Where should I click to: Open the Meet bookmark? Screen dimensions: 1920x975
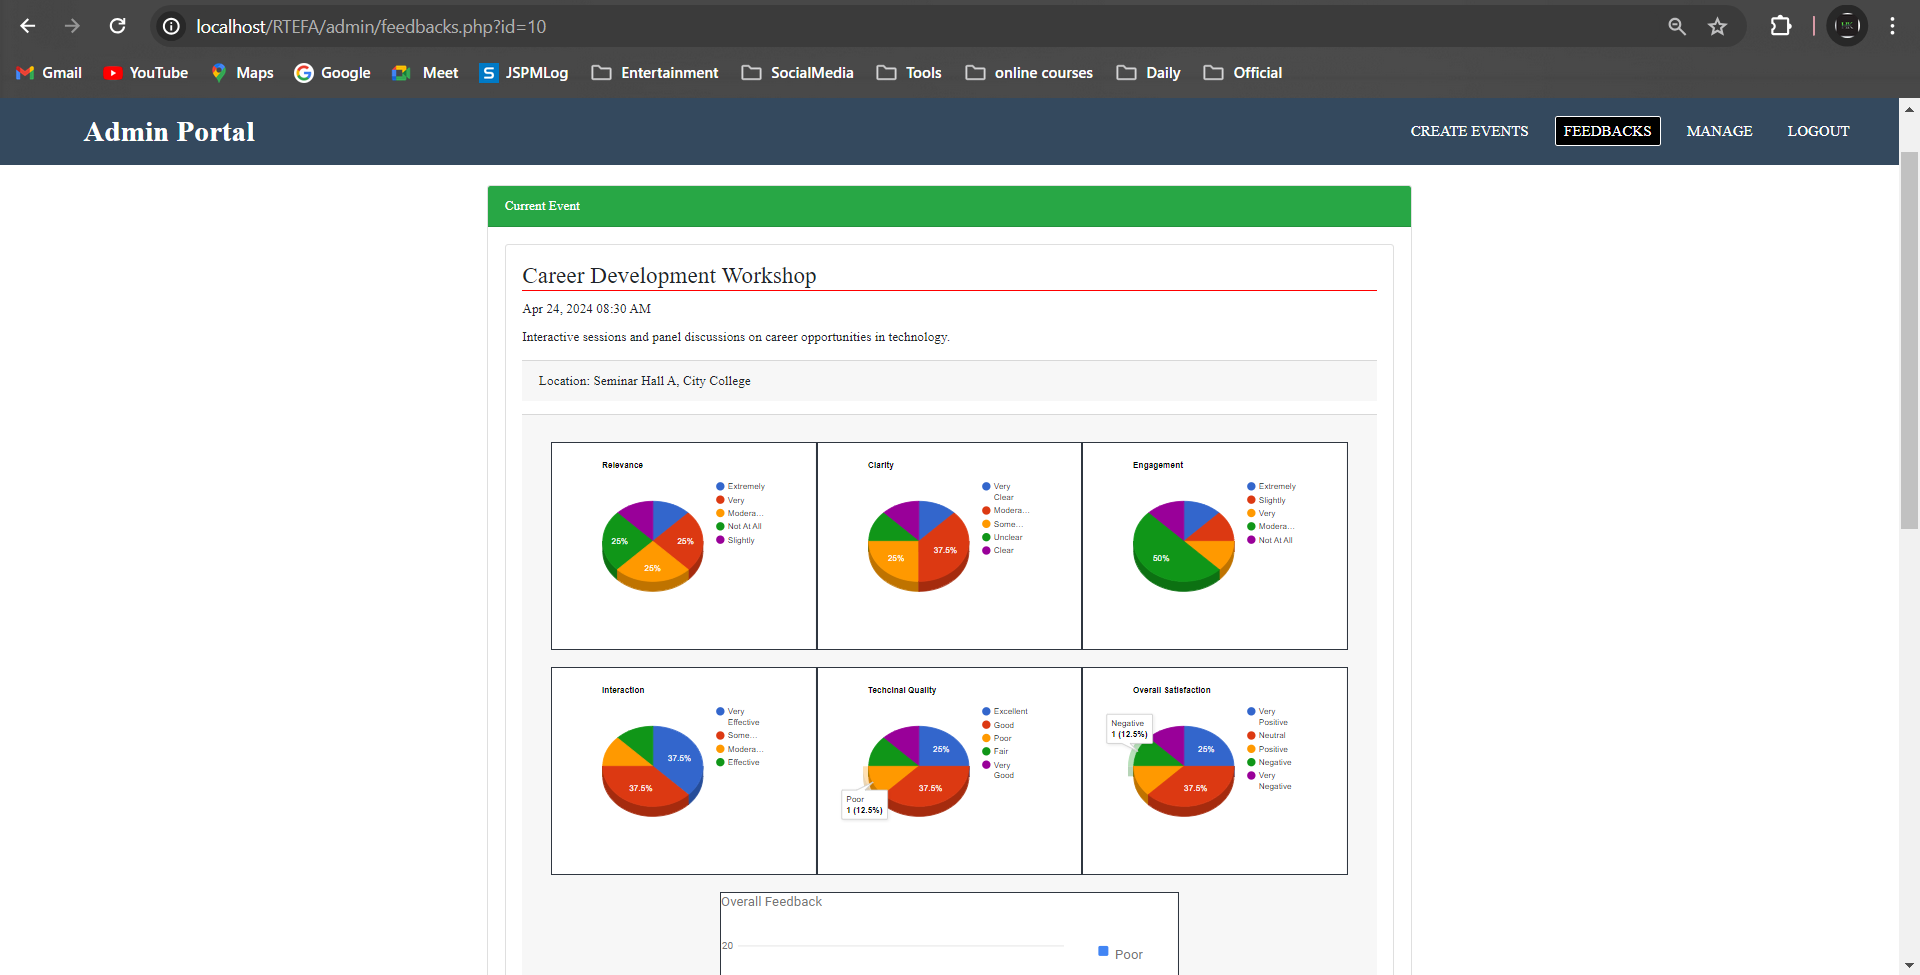(425, 73)
